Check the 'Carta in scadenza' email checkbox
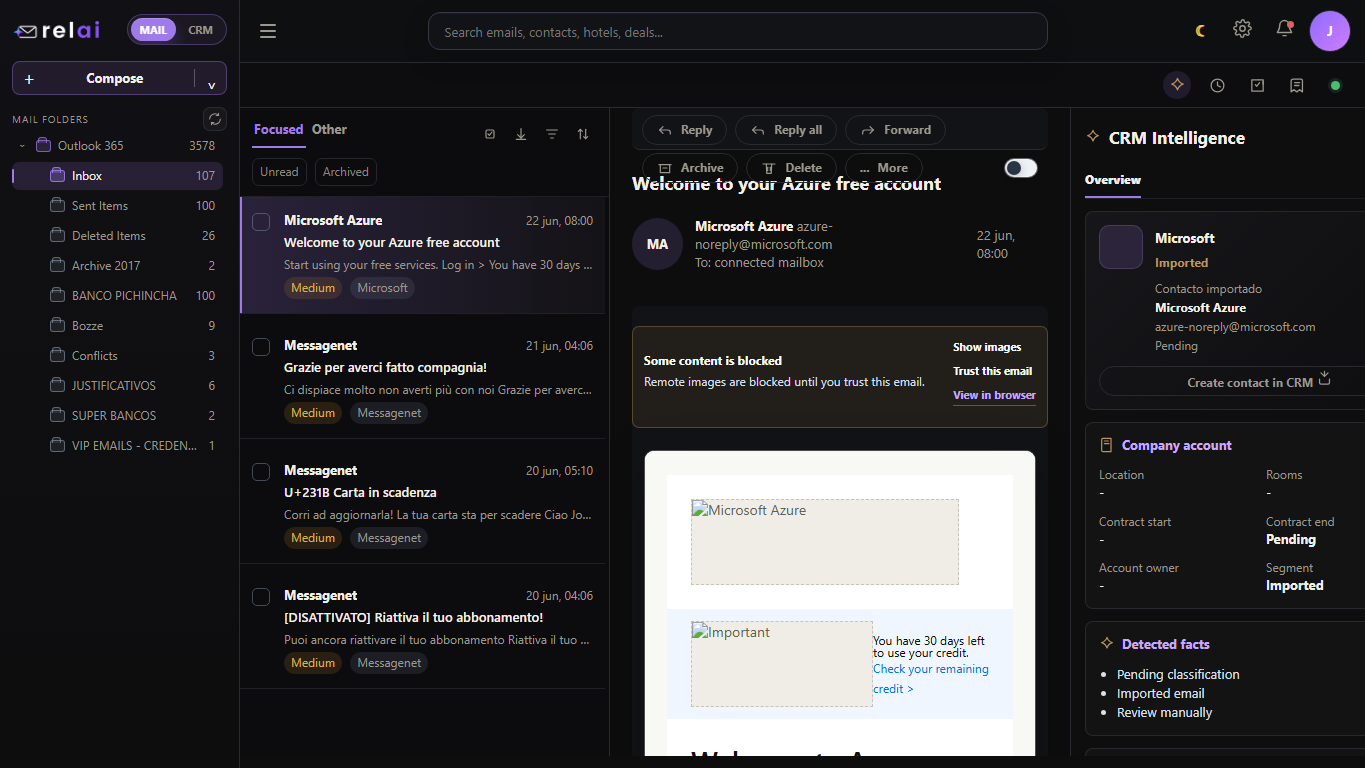The width and height of the screenshot is (1365, 768). pos(261,472)
